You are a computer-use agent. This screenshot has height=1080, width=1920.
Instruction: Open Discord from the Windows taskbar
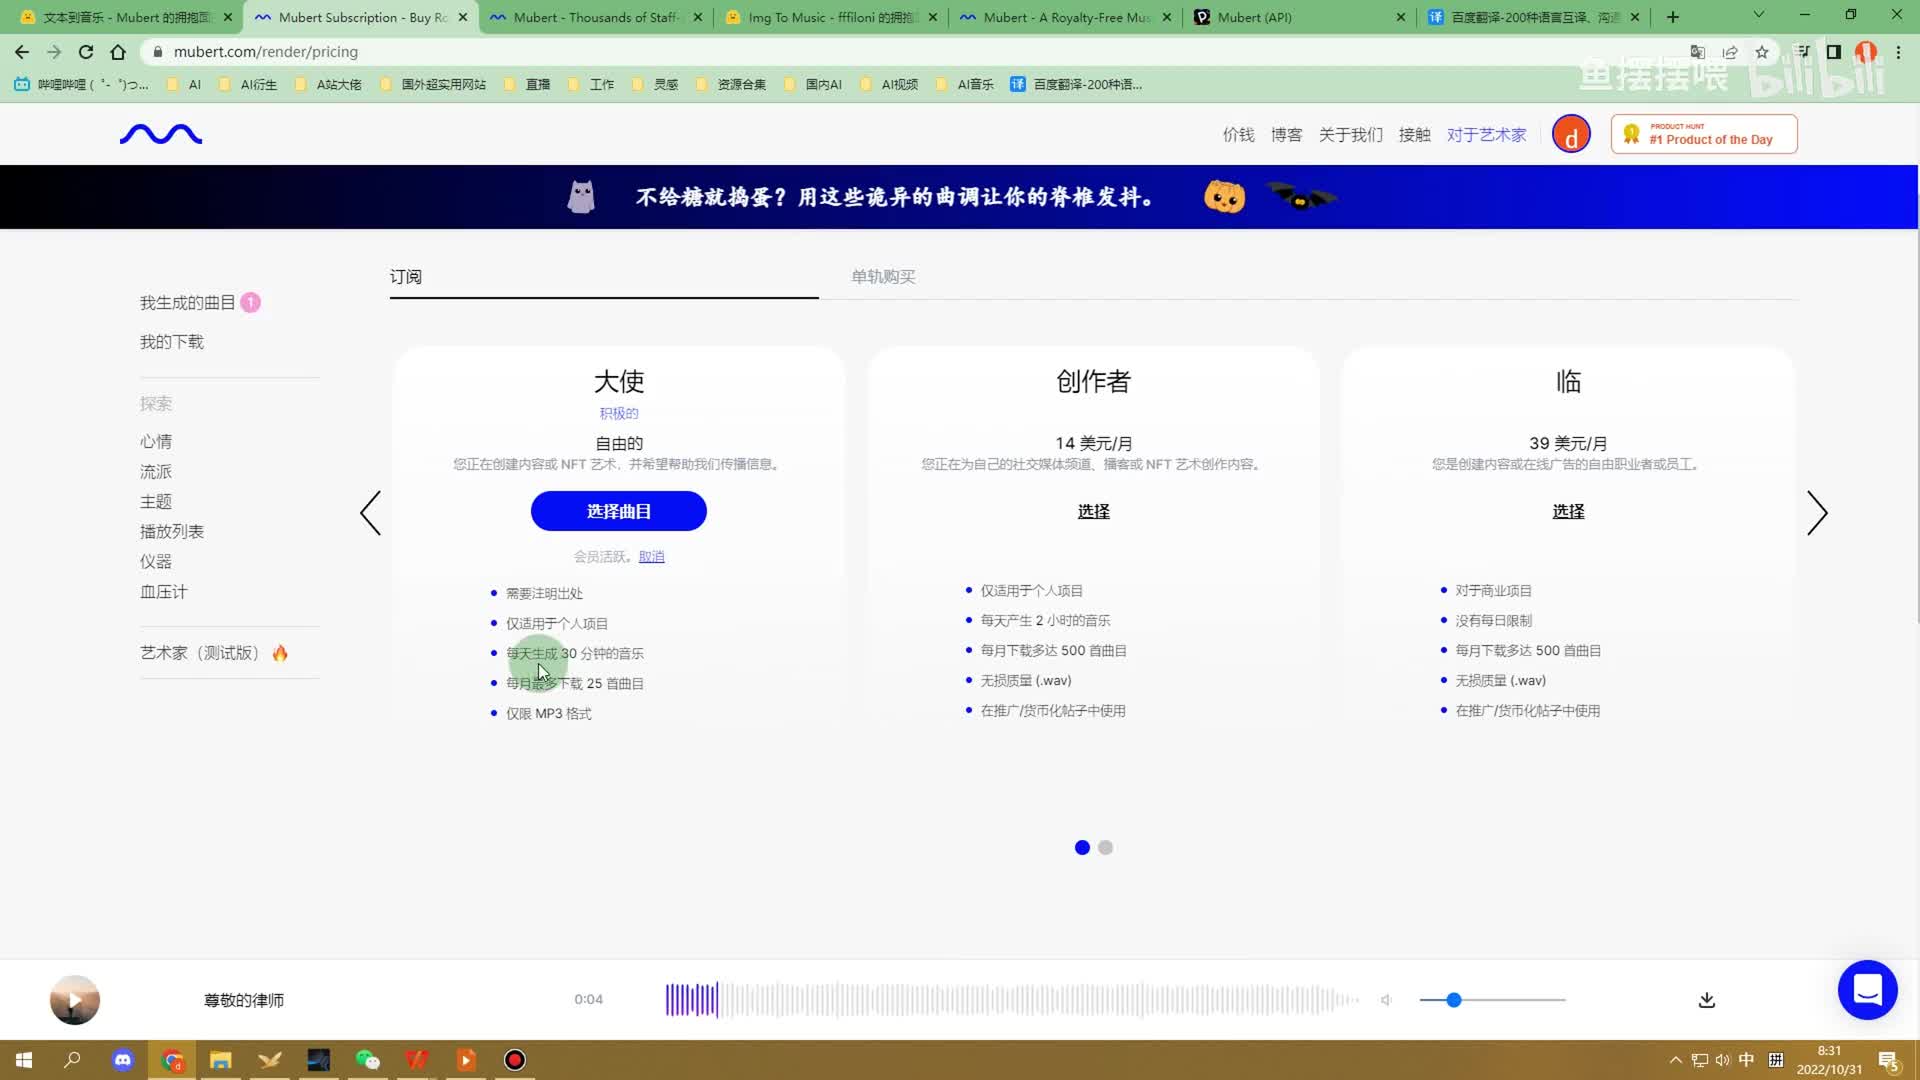[x=123, y=1060]
